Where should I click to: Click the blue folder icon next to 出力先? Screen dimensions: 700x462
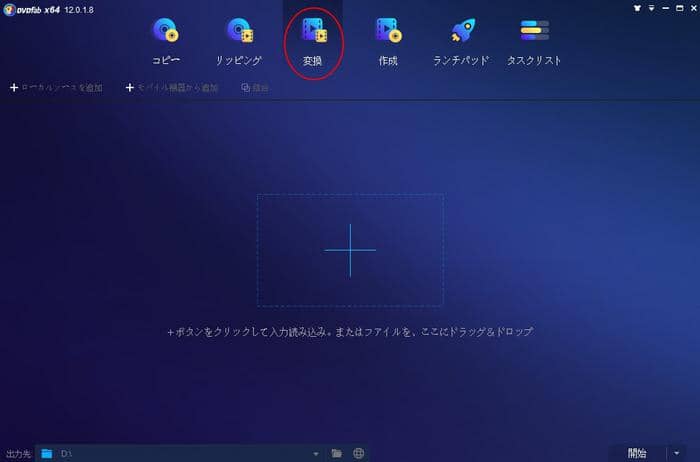(x=46, y=454)
